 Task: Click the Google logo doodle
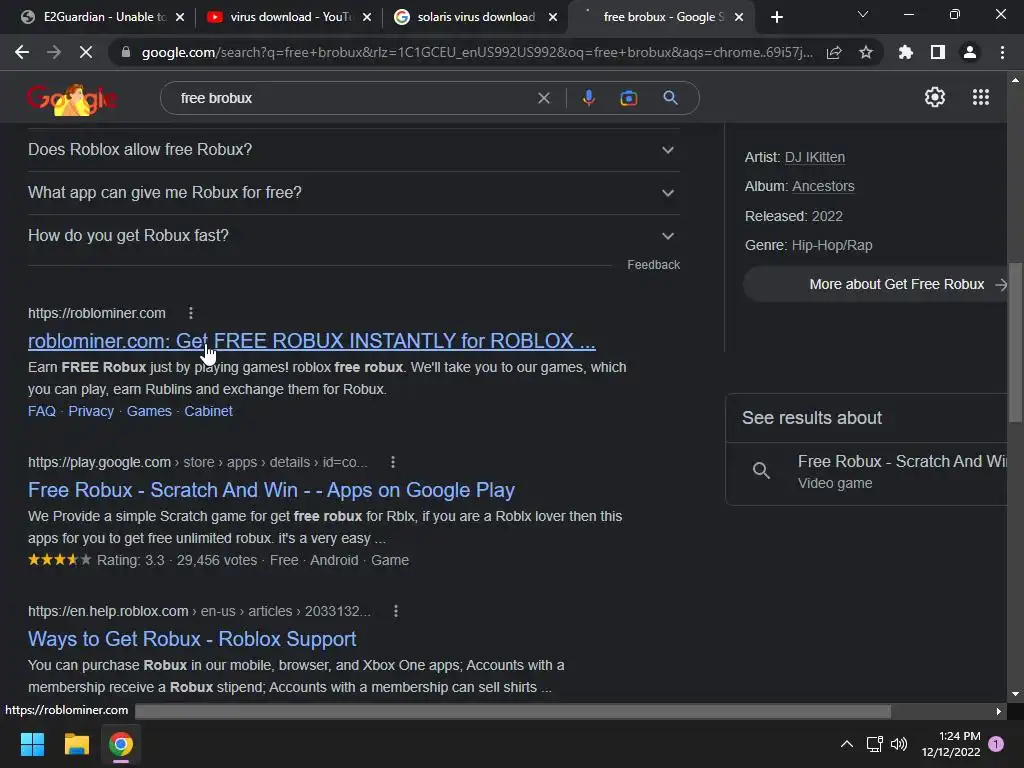point(72,99)
